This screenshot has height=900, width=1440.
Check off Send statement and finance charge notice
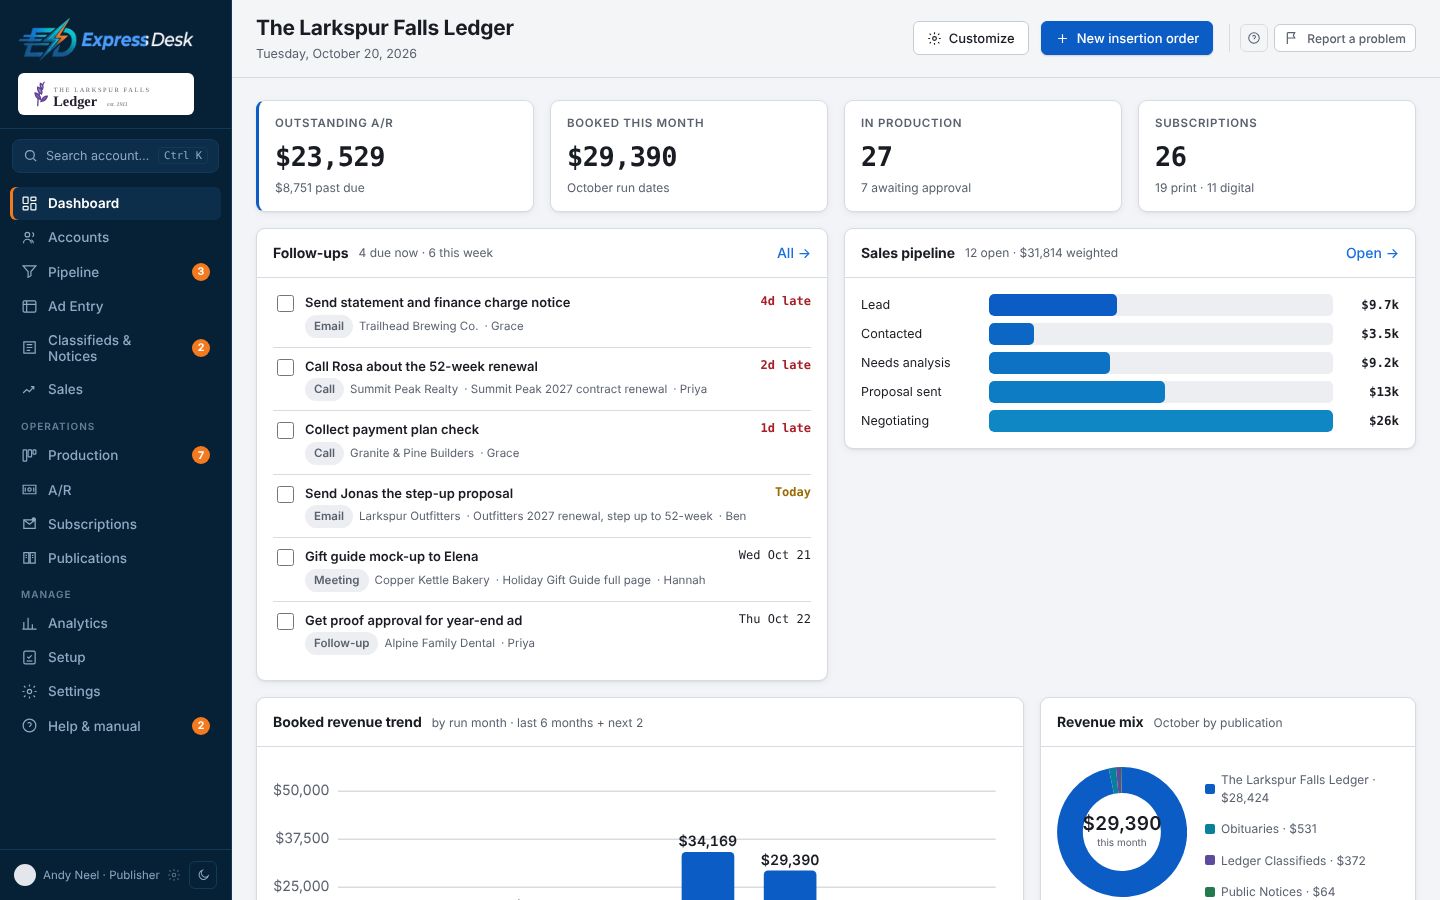pyautogui.click(x=285, y=303)
